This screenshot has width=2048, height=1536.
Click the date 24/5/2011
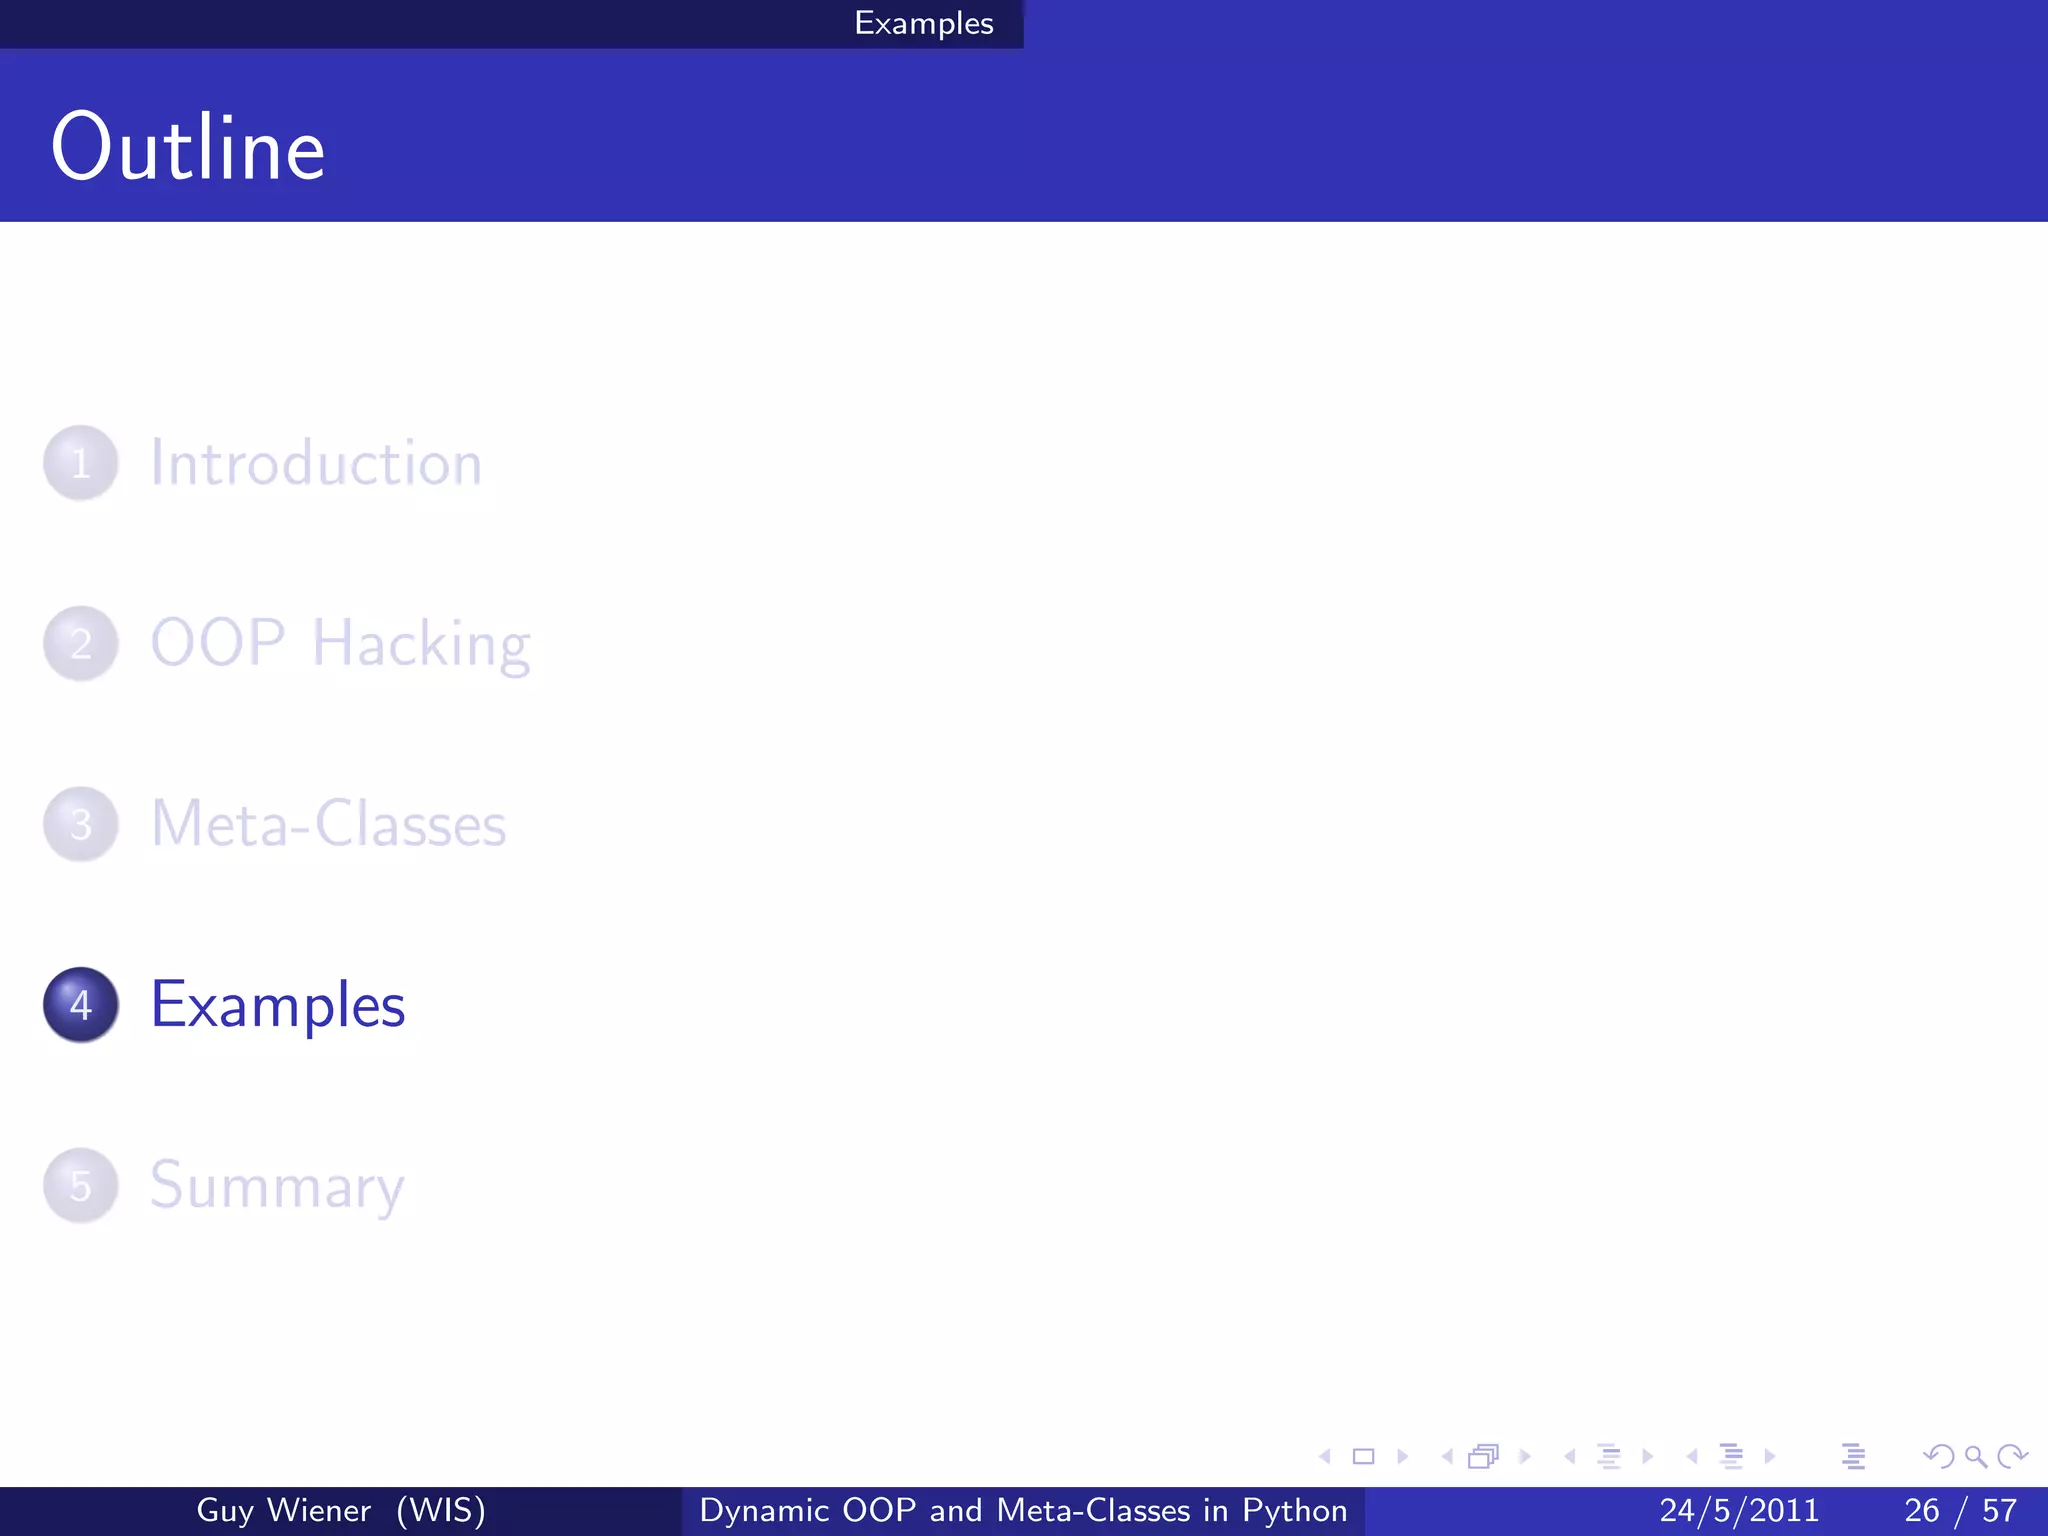pos(1739,1510)
